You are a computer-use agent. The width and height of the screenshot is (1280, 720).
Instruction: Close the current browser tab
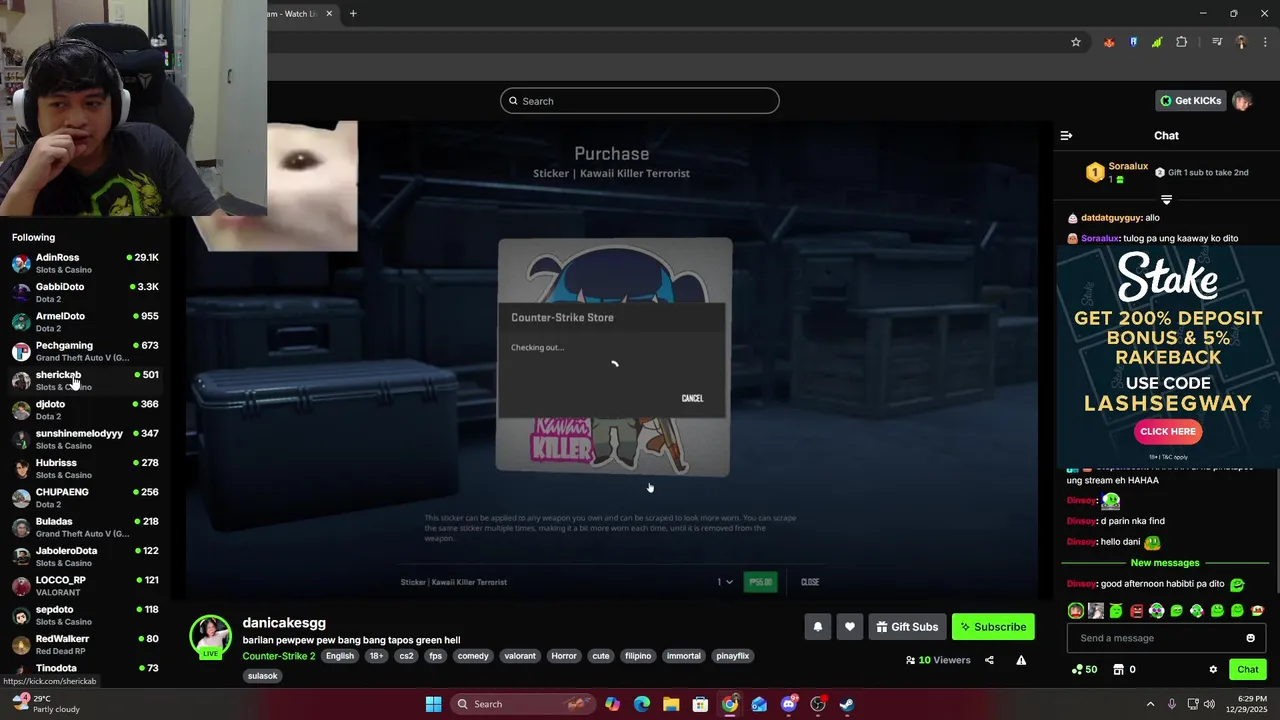pos(329,14)
